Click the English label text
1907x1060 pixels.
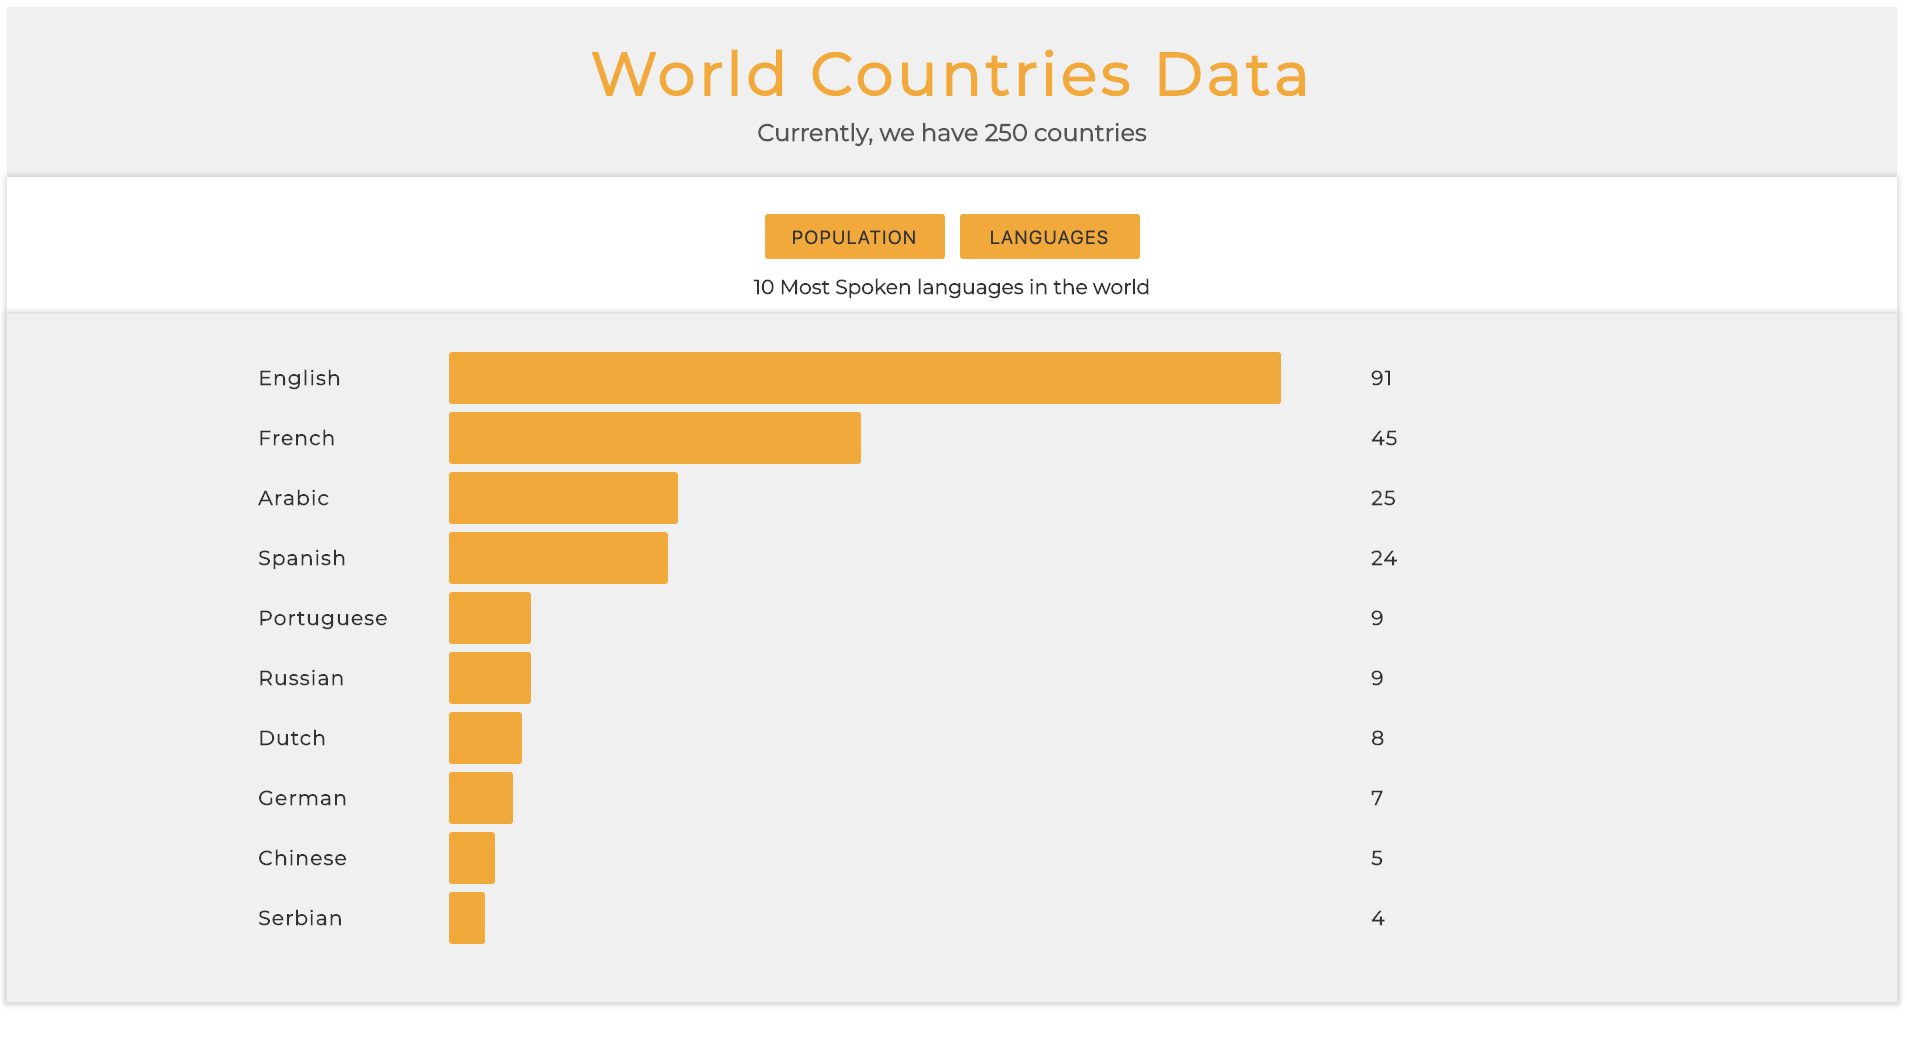click(x=299, y=378)
